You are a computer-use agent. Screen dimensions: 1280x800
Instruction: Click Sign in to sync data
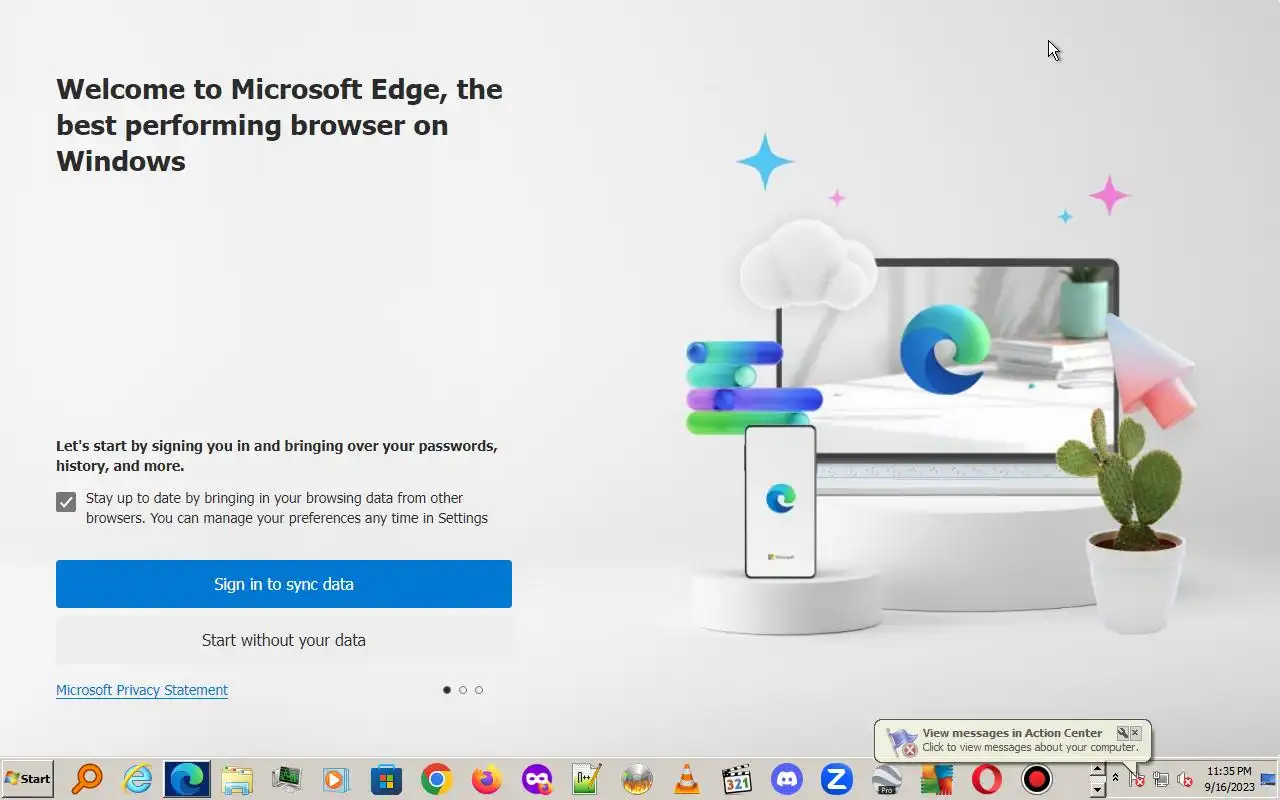coord(284,584)
